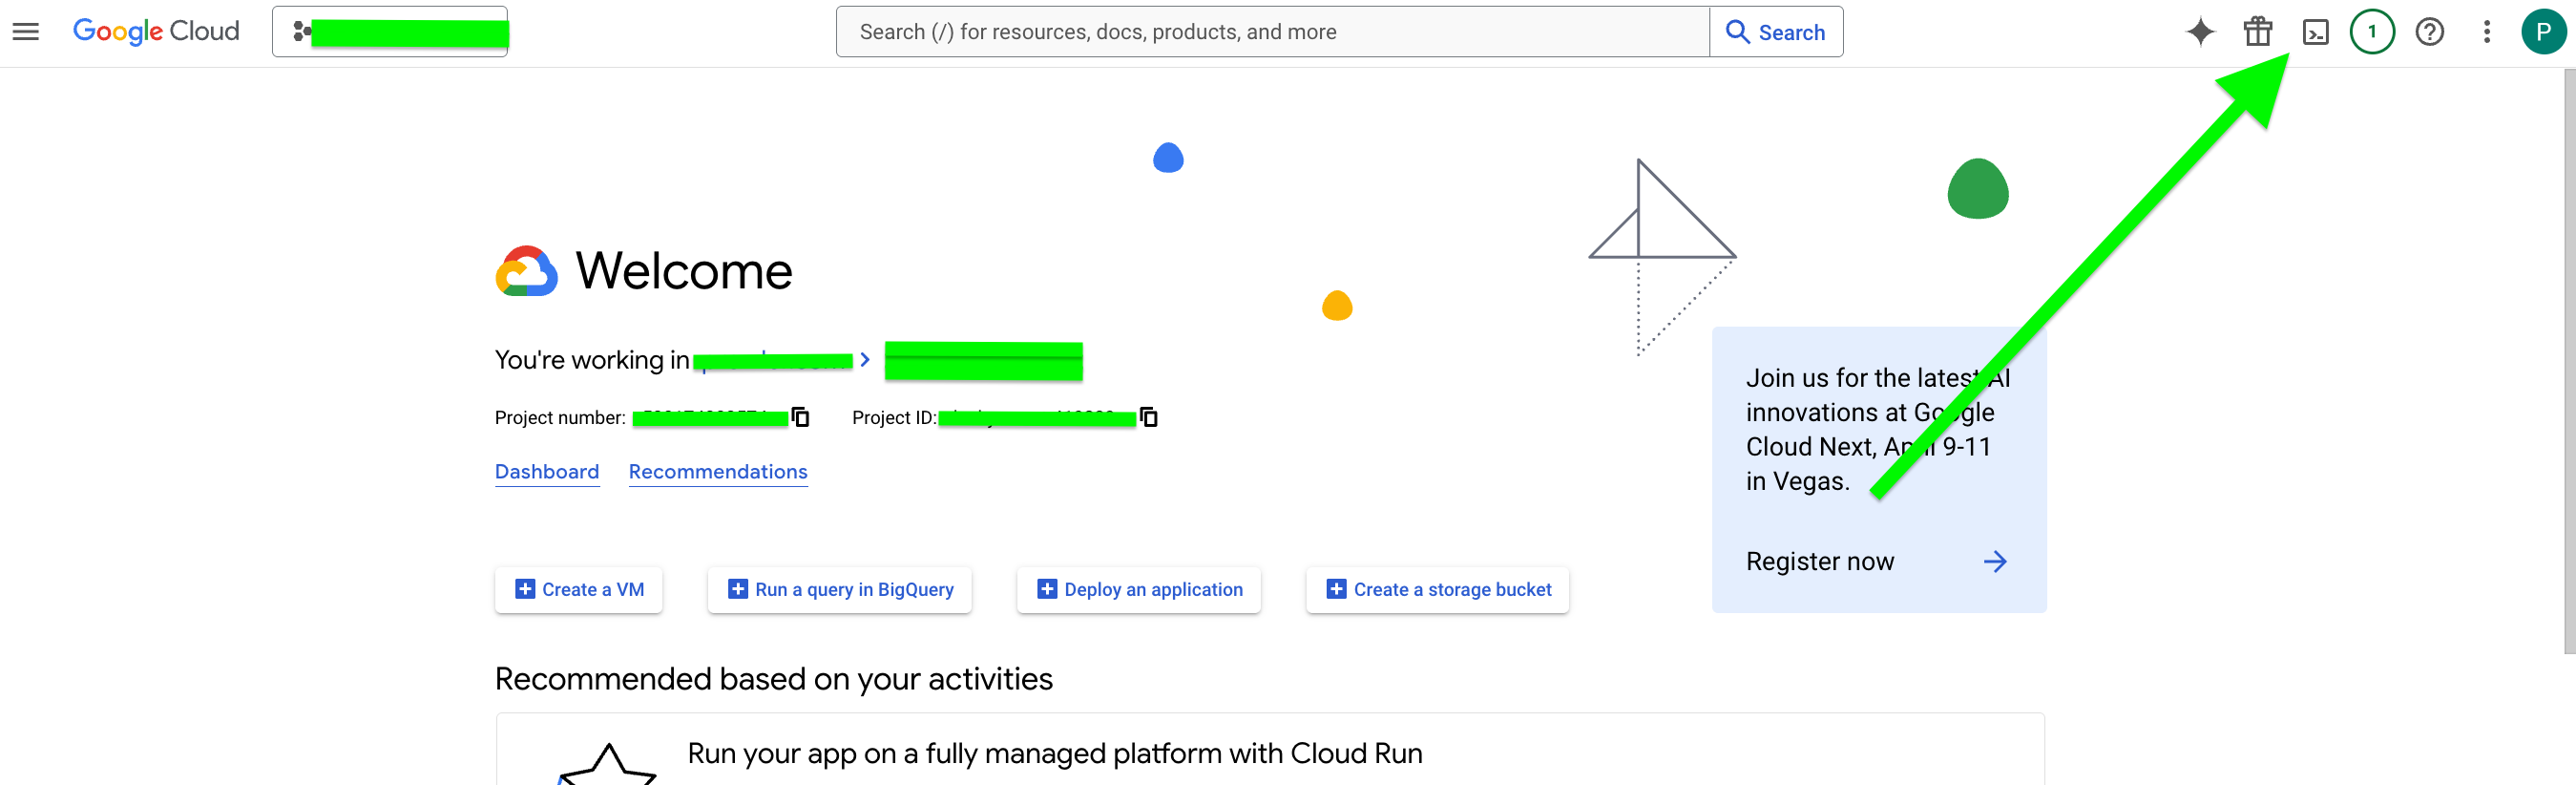Open the Dashboard link
Image resolution: width=2576 pixels, height=785 pixels.
tap(547, 472)
